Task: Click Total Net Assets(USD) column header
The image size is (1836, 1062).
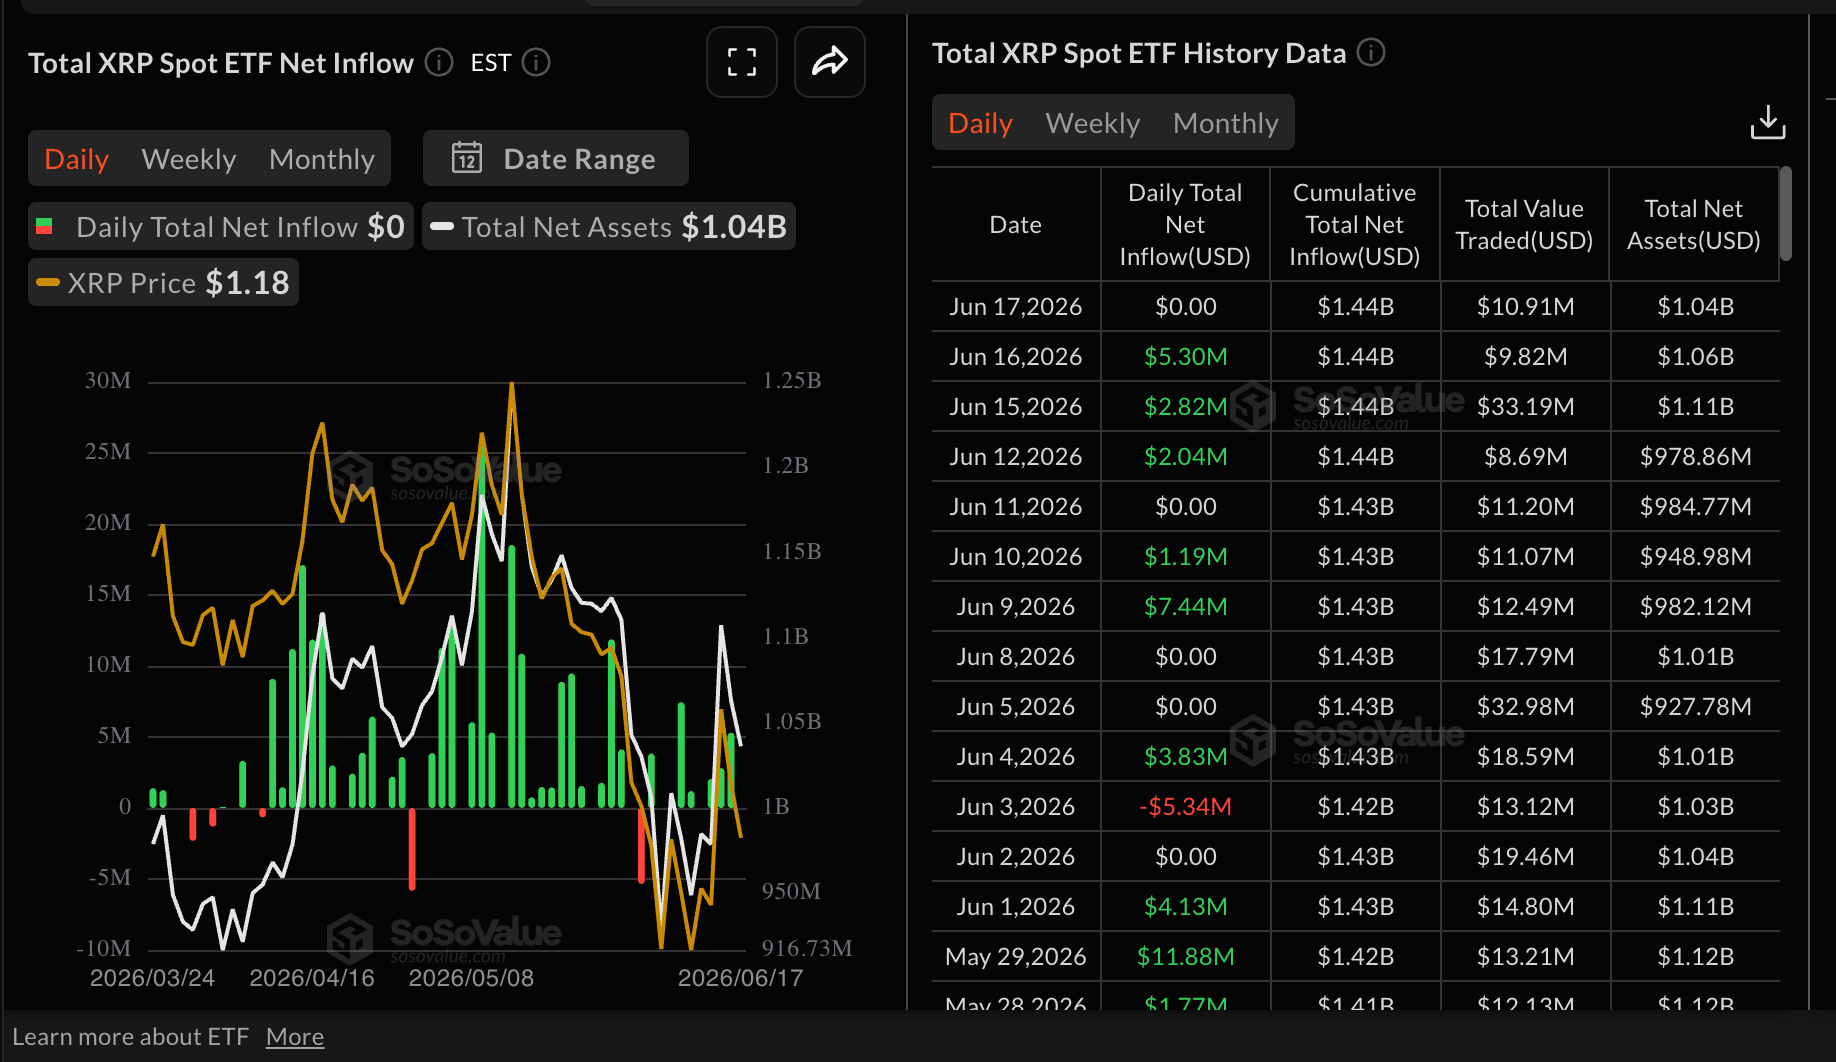Action: pos(1694,225)
